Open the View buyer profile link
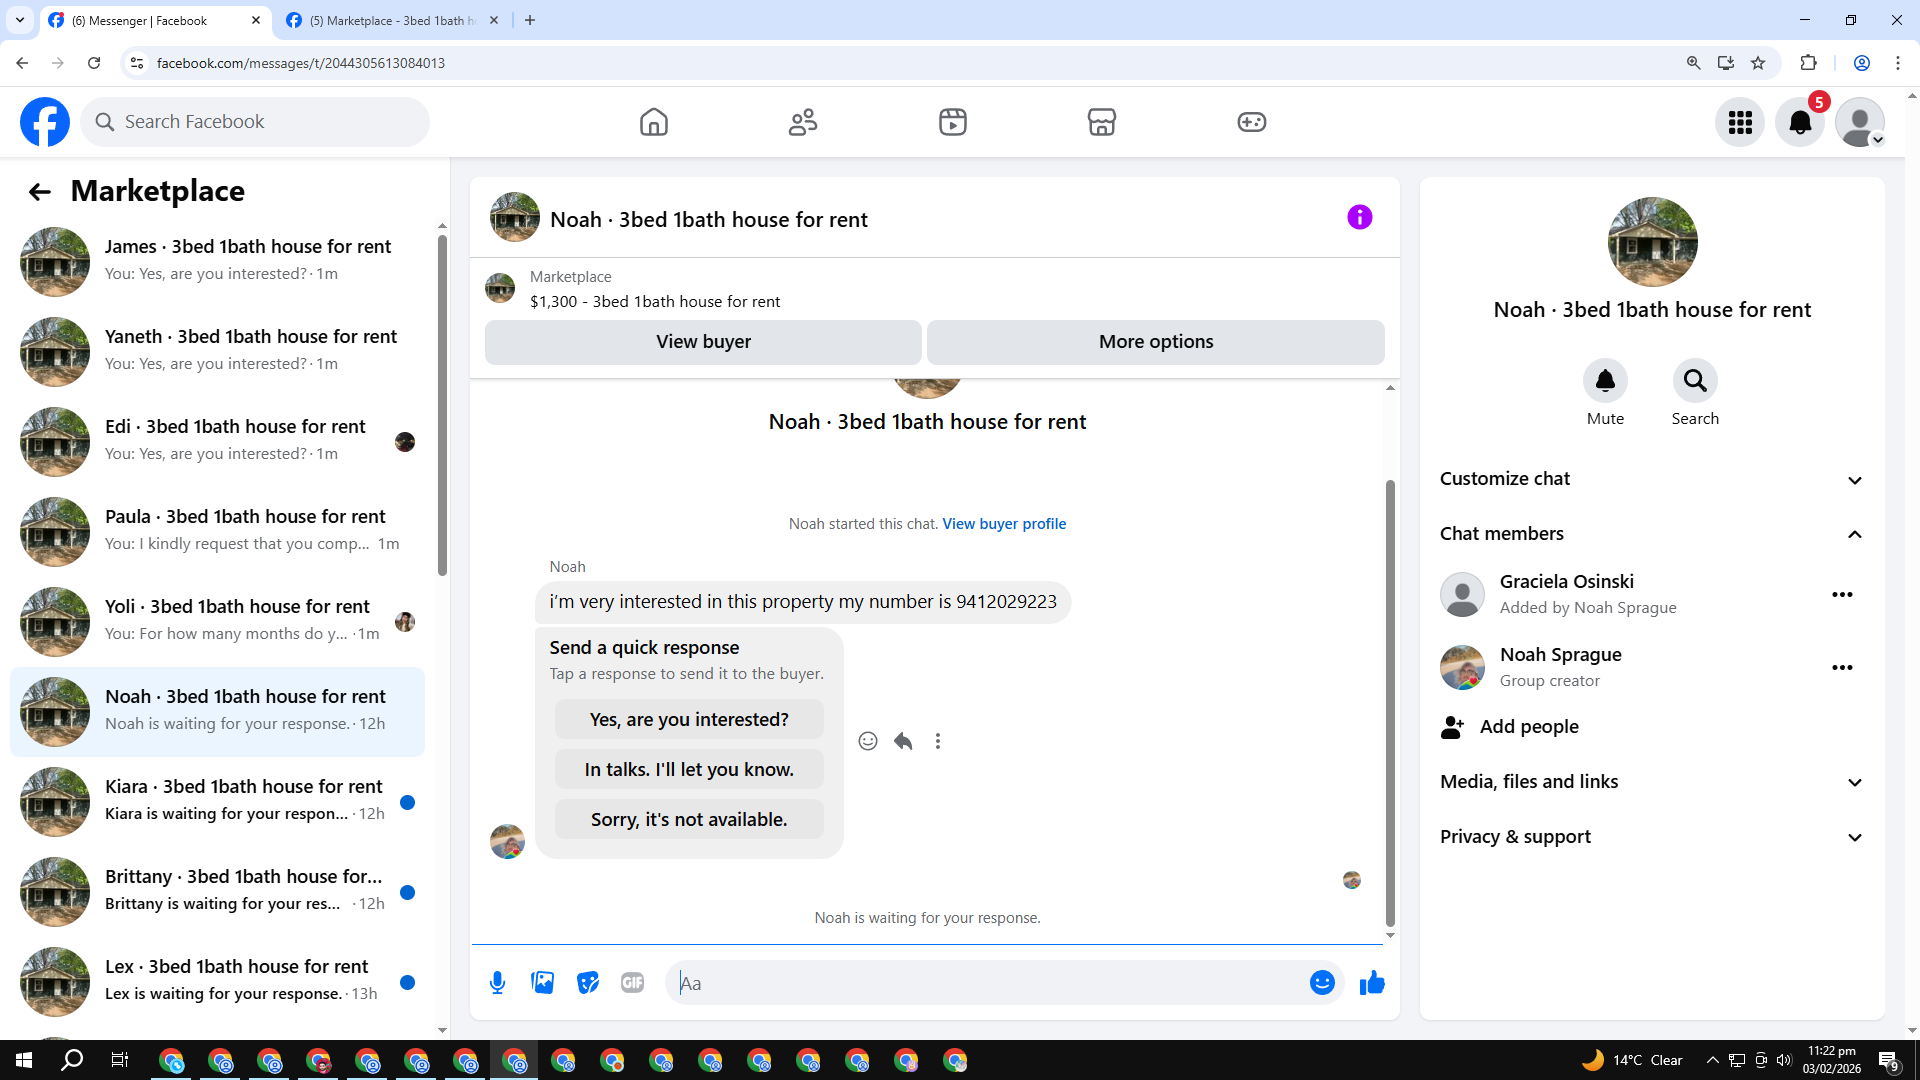 click(1004, 524)
